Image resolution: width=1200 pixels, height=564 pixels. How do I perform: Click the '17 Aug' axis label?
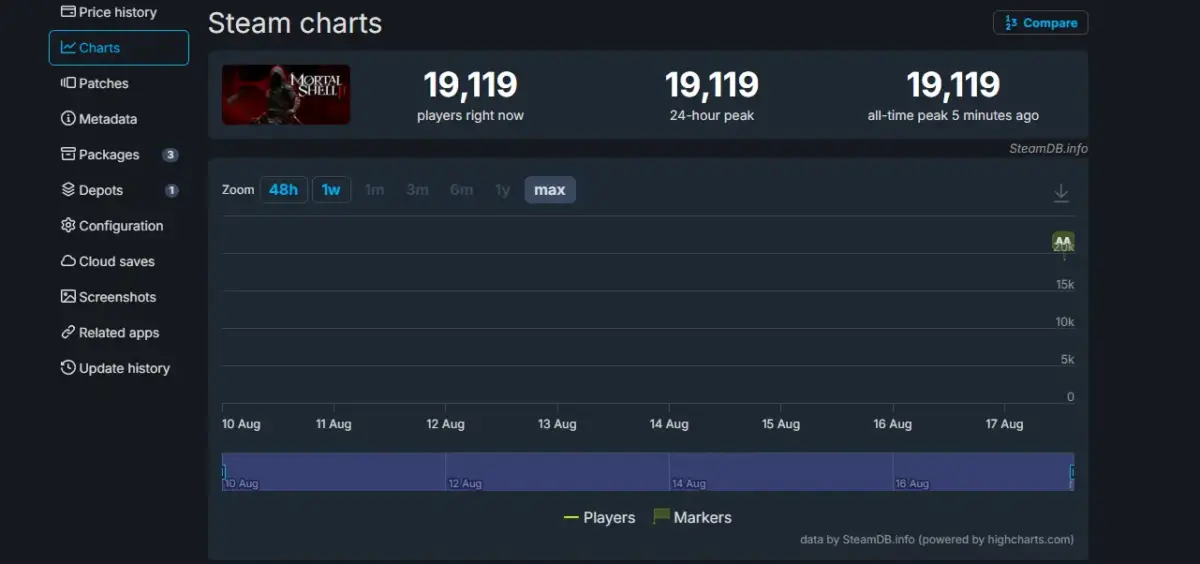point(1004,424)
